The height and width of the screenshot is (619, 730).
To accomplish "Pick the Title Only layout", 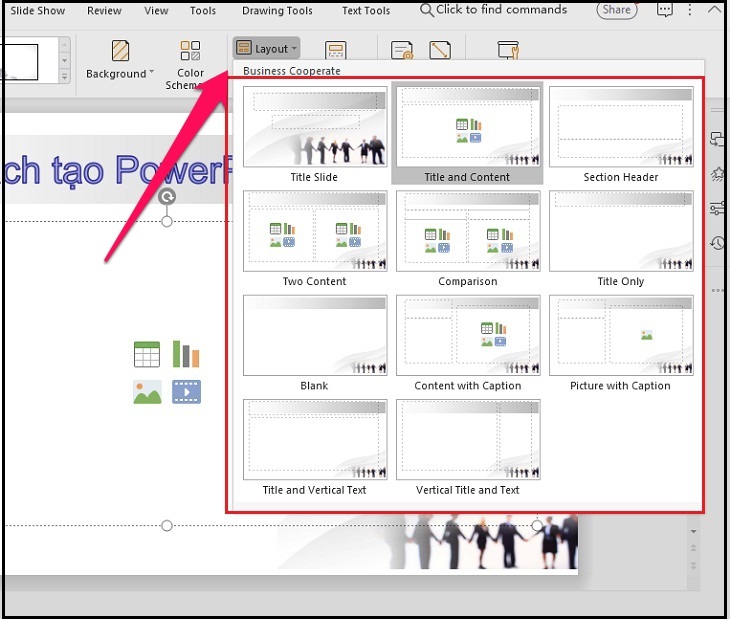I will 621,238.
